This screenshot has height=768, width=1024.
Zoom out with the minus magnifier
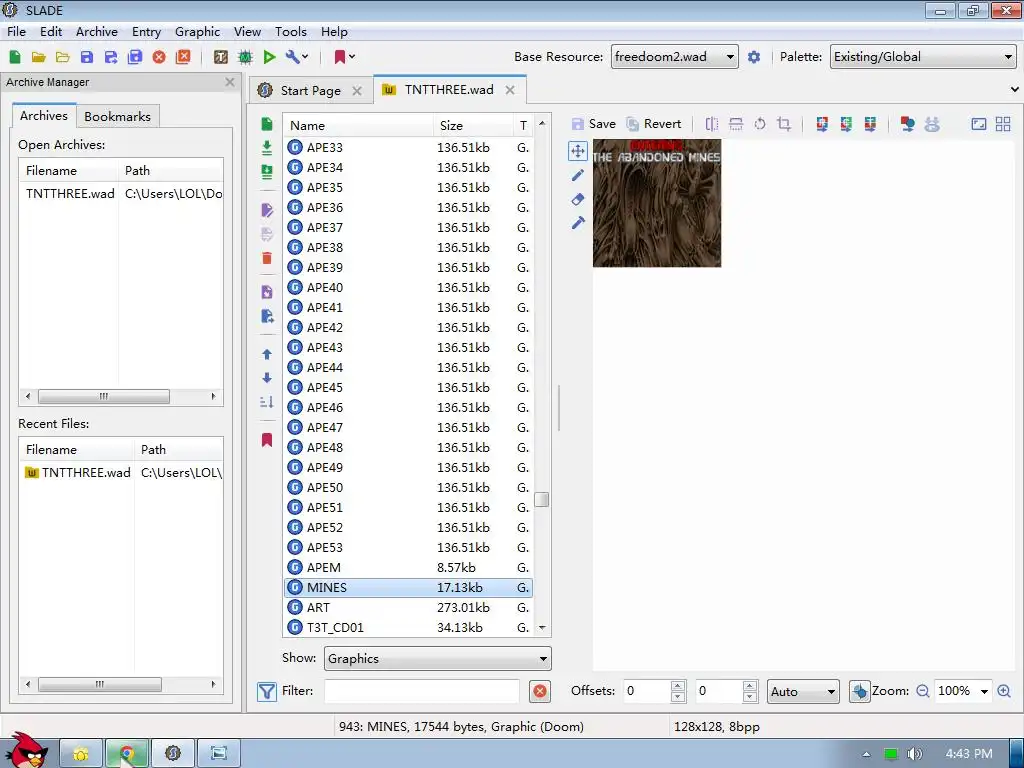point(922,691)
